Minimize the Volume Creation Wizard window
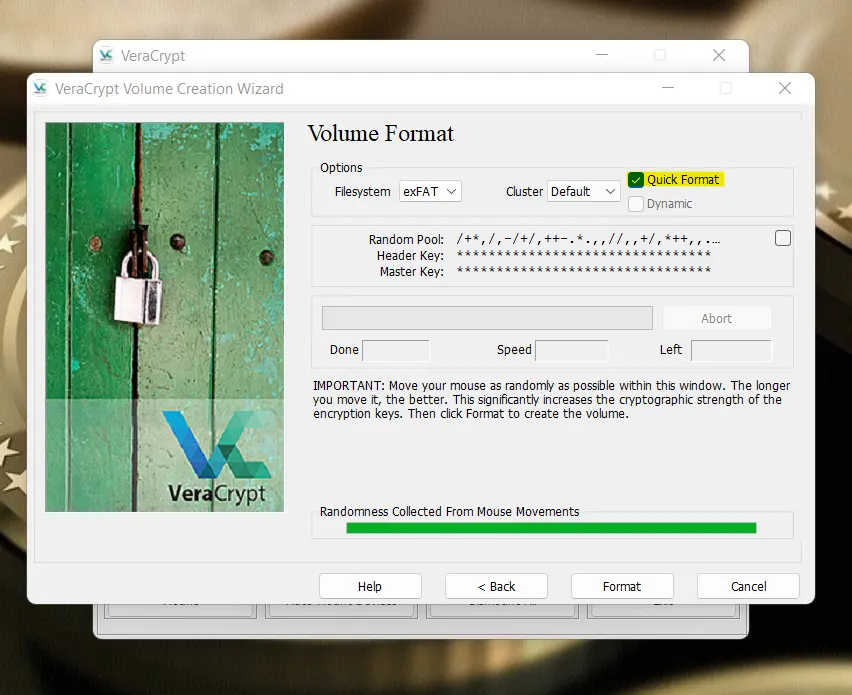Screen dimensions: 852x695 point(668,88)
